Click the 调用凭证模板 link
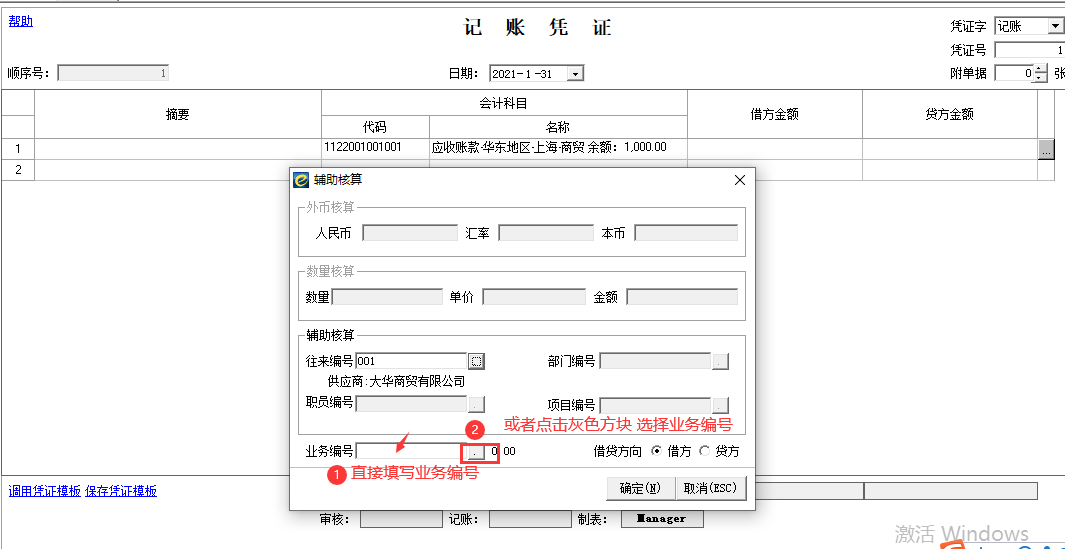The width and height of the screenshot is (1065, 549). pyautogui.click(x=45, y=491)
